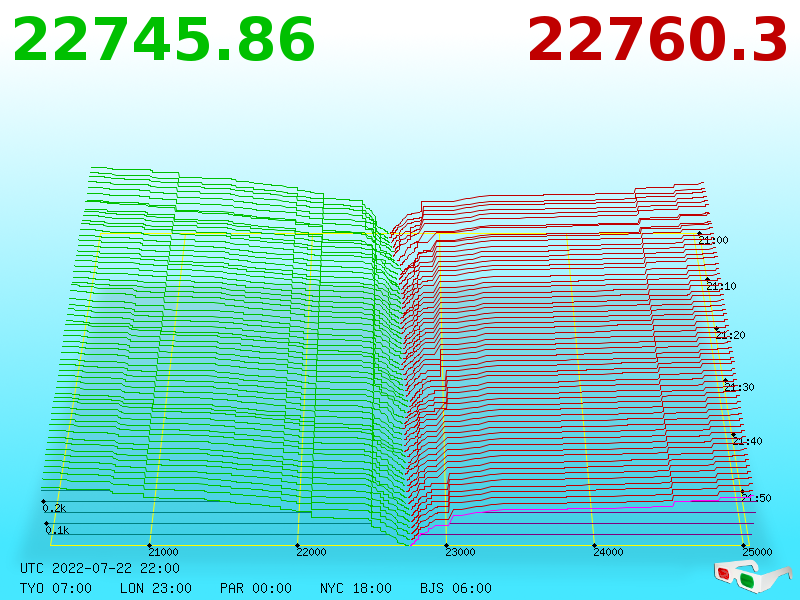Click the 3D anaglyph glasses icon
This screenshot has height=600, width=800.
753,576
